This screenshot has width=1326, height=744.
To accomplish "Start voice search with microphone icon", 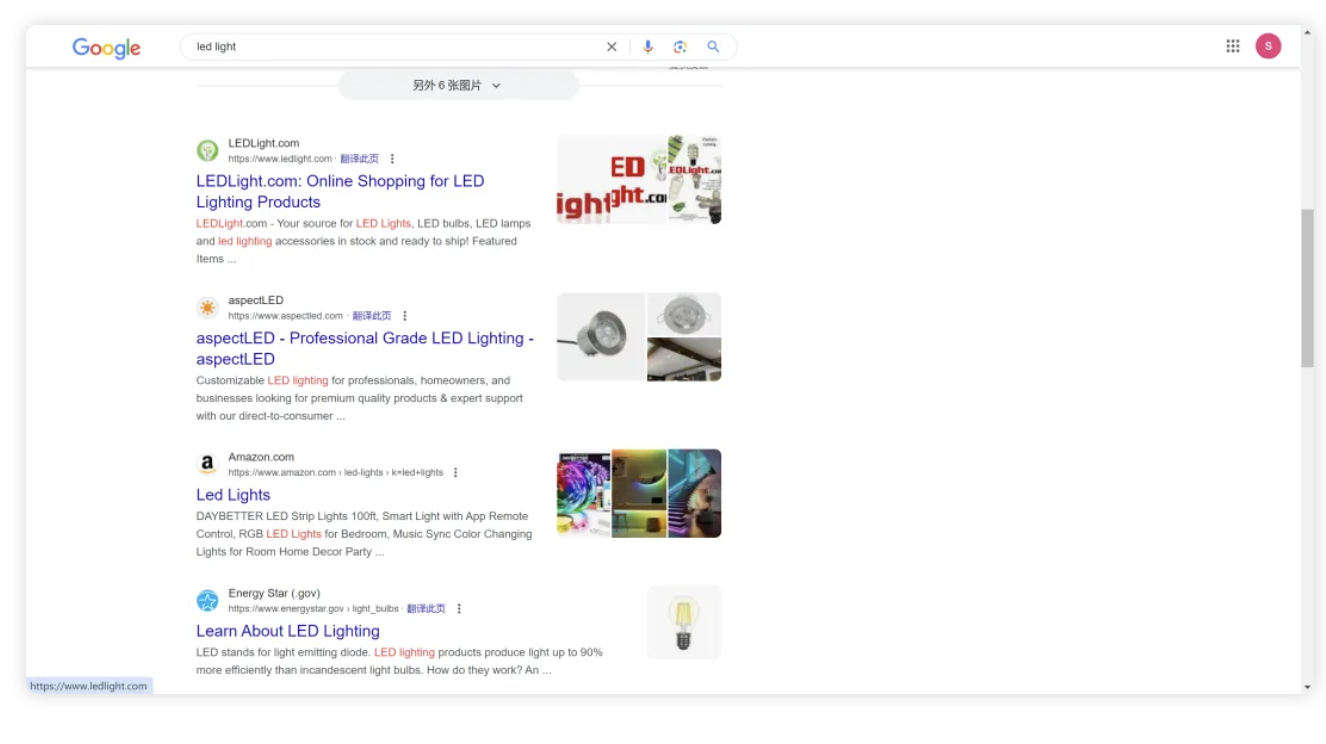I will (x=648, y=47).
